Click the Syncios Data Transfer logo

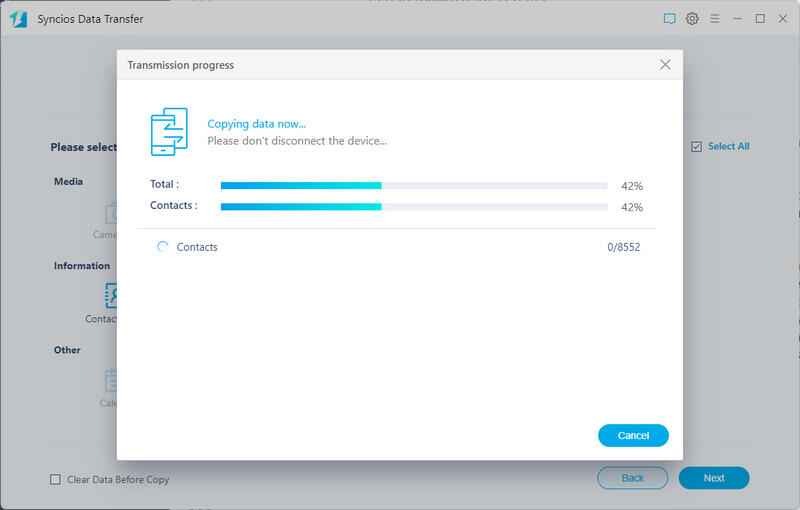18,19
